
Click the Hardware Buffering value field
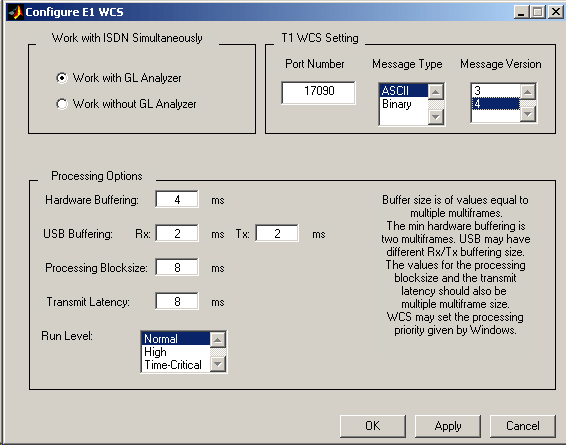point(177,199)
